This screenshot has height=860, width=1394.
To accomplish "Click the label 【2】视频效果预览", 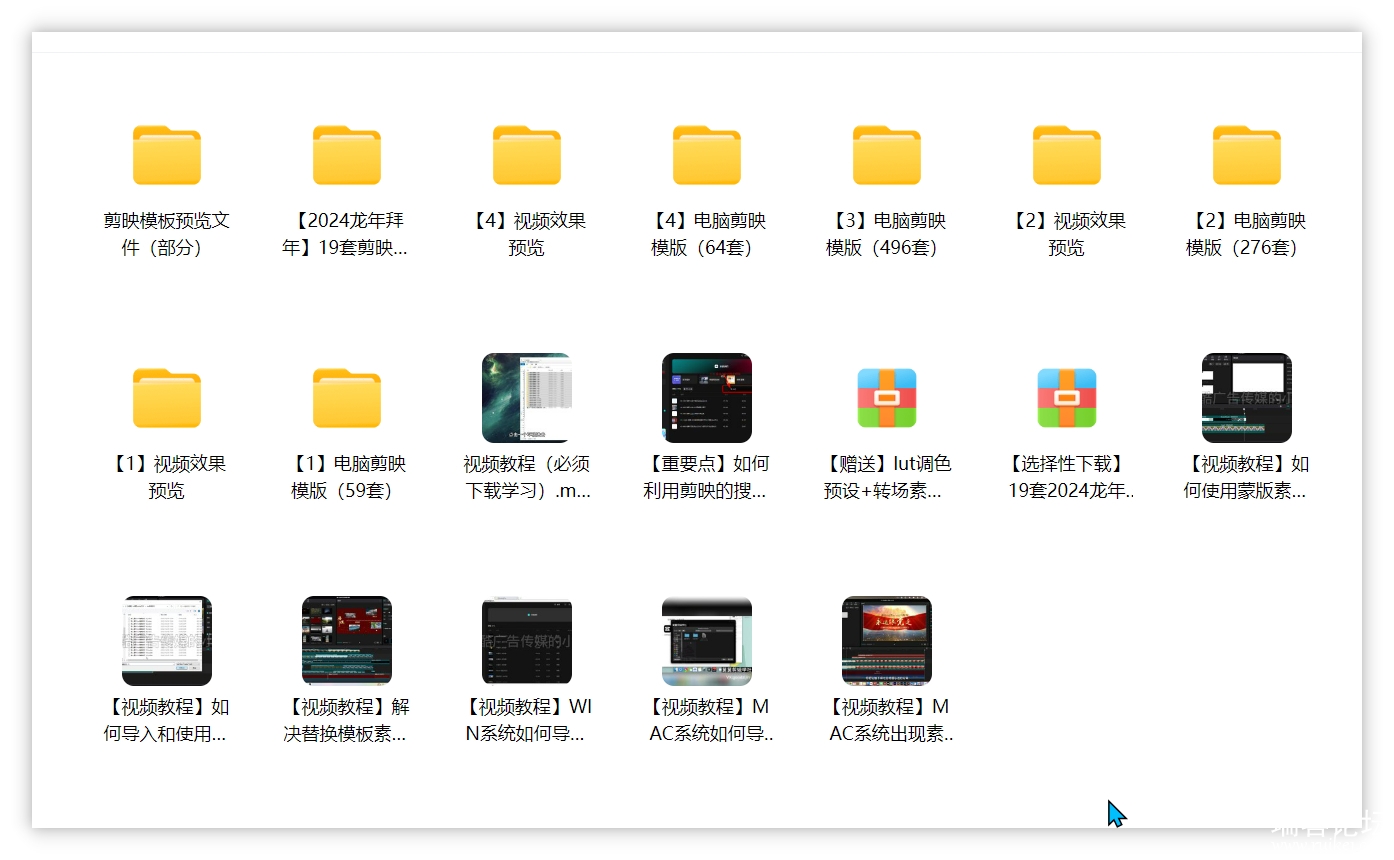I will [1067, 234].
